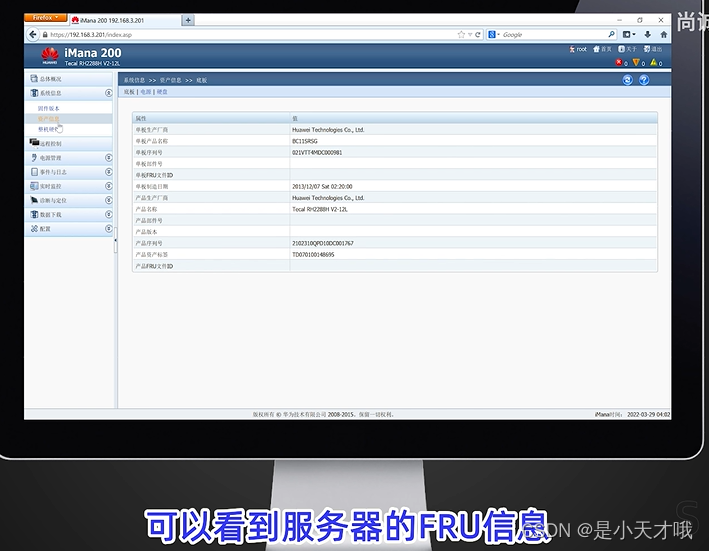Expand the 配置 section chevron

[109, 229]
